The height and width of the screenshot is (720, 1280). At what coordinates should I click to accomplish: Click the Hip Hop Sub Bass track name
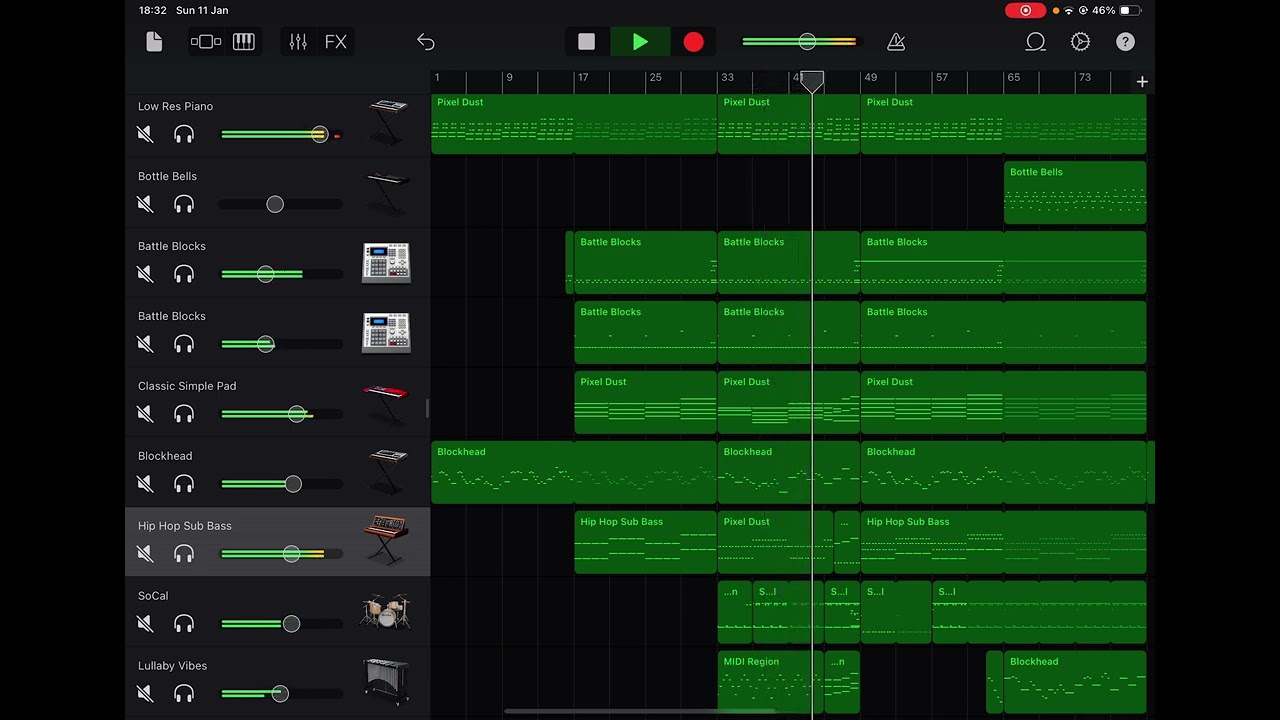pos(185,526)
